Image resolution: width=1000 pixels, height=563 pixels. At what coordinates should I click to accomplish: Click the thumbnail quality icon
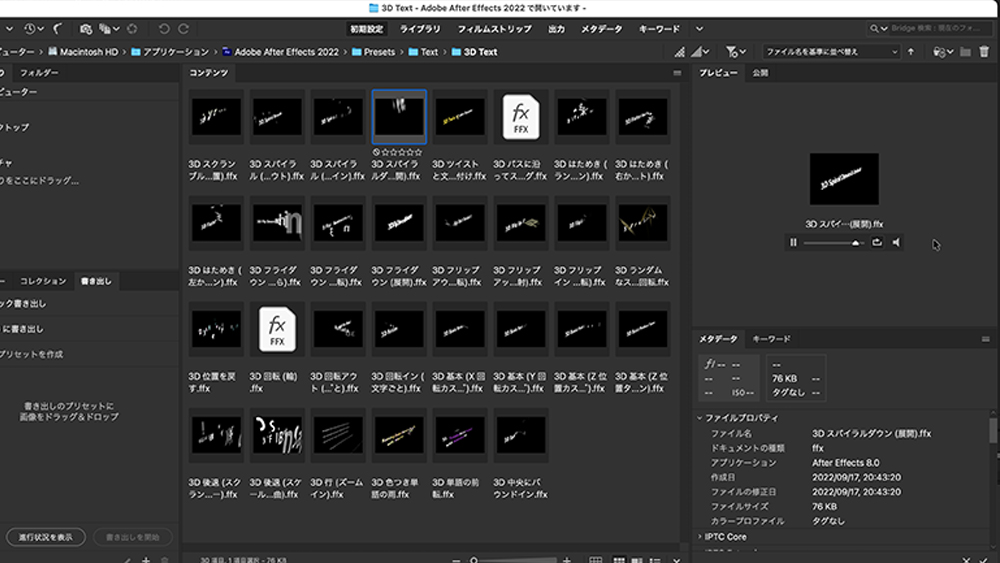(681, 52)
